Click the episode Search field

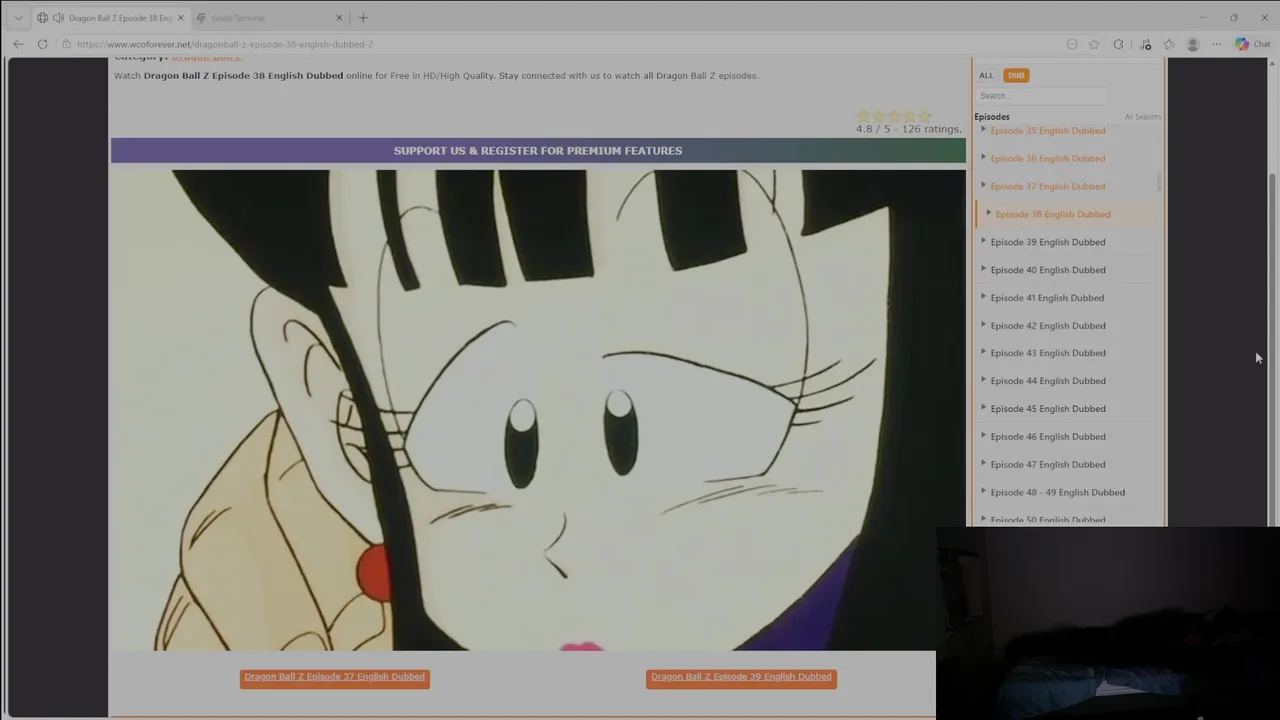[1041, 96]
